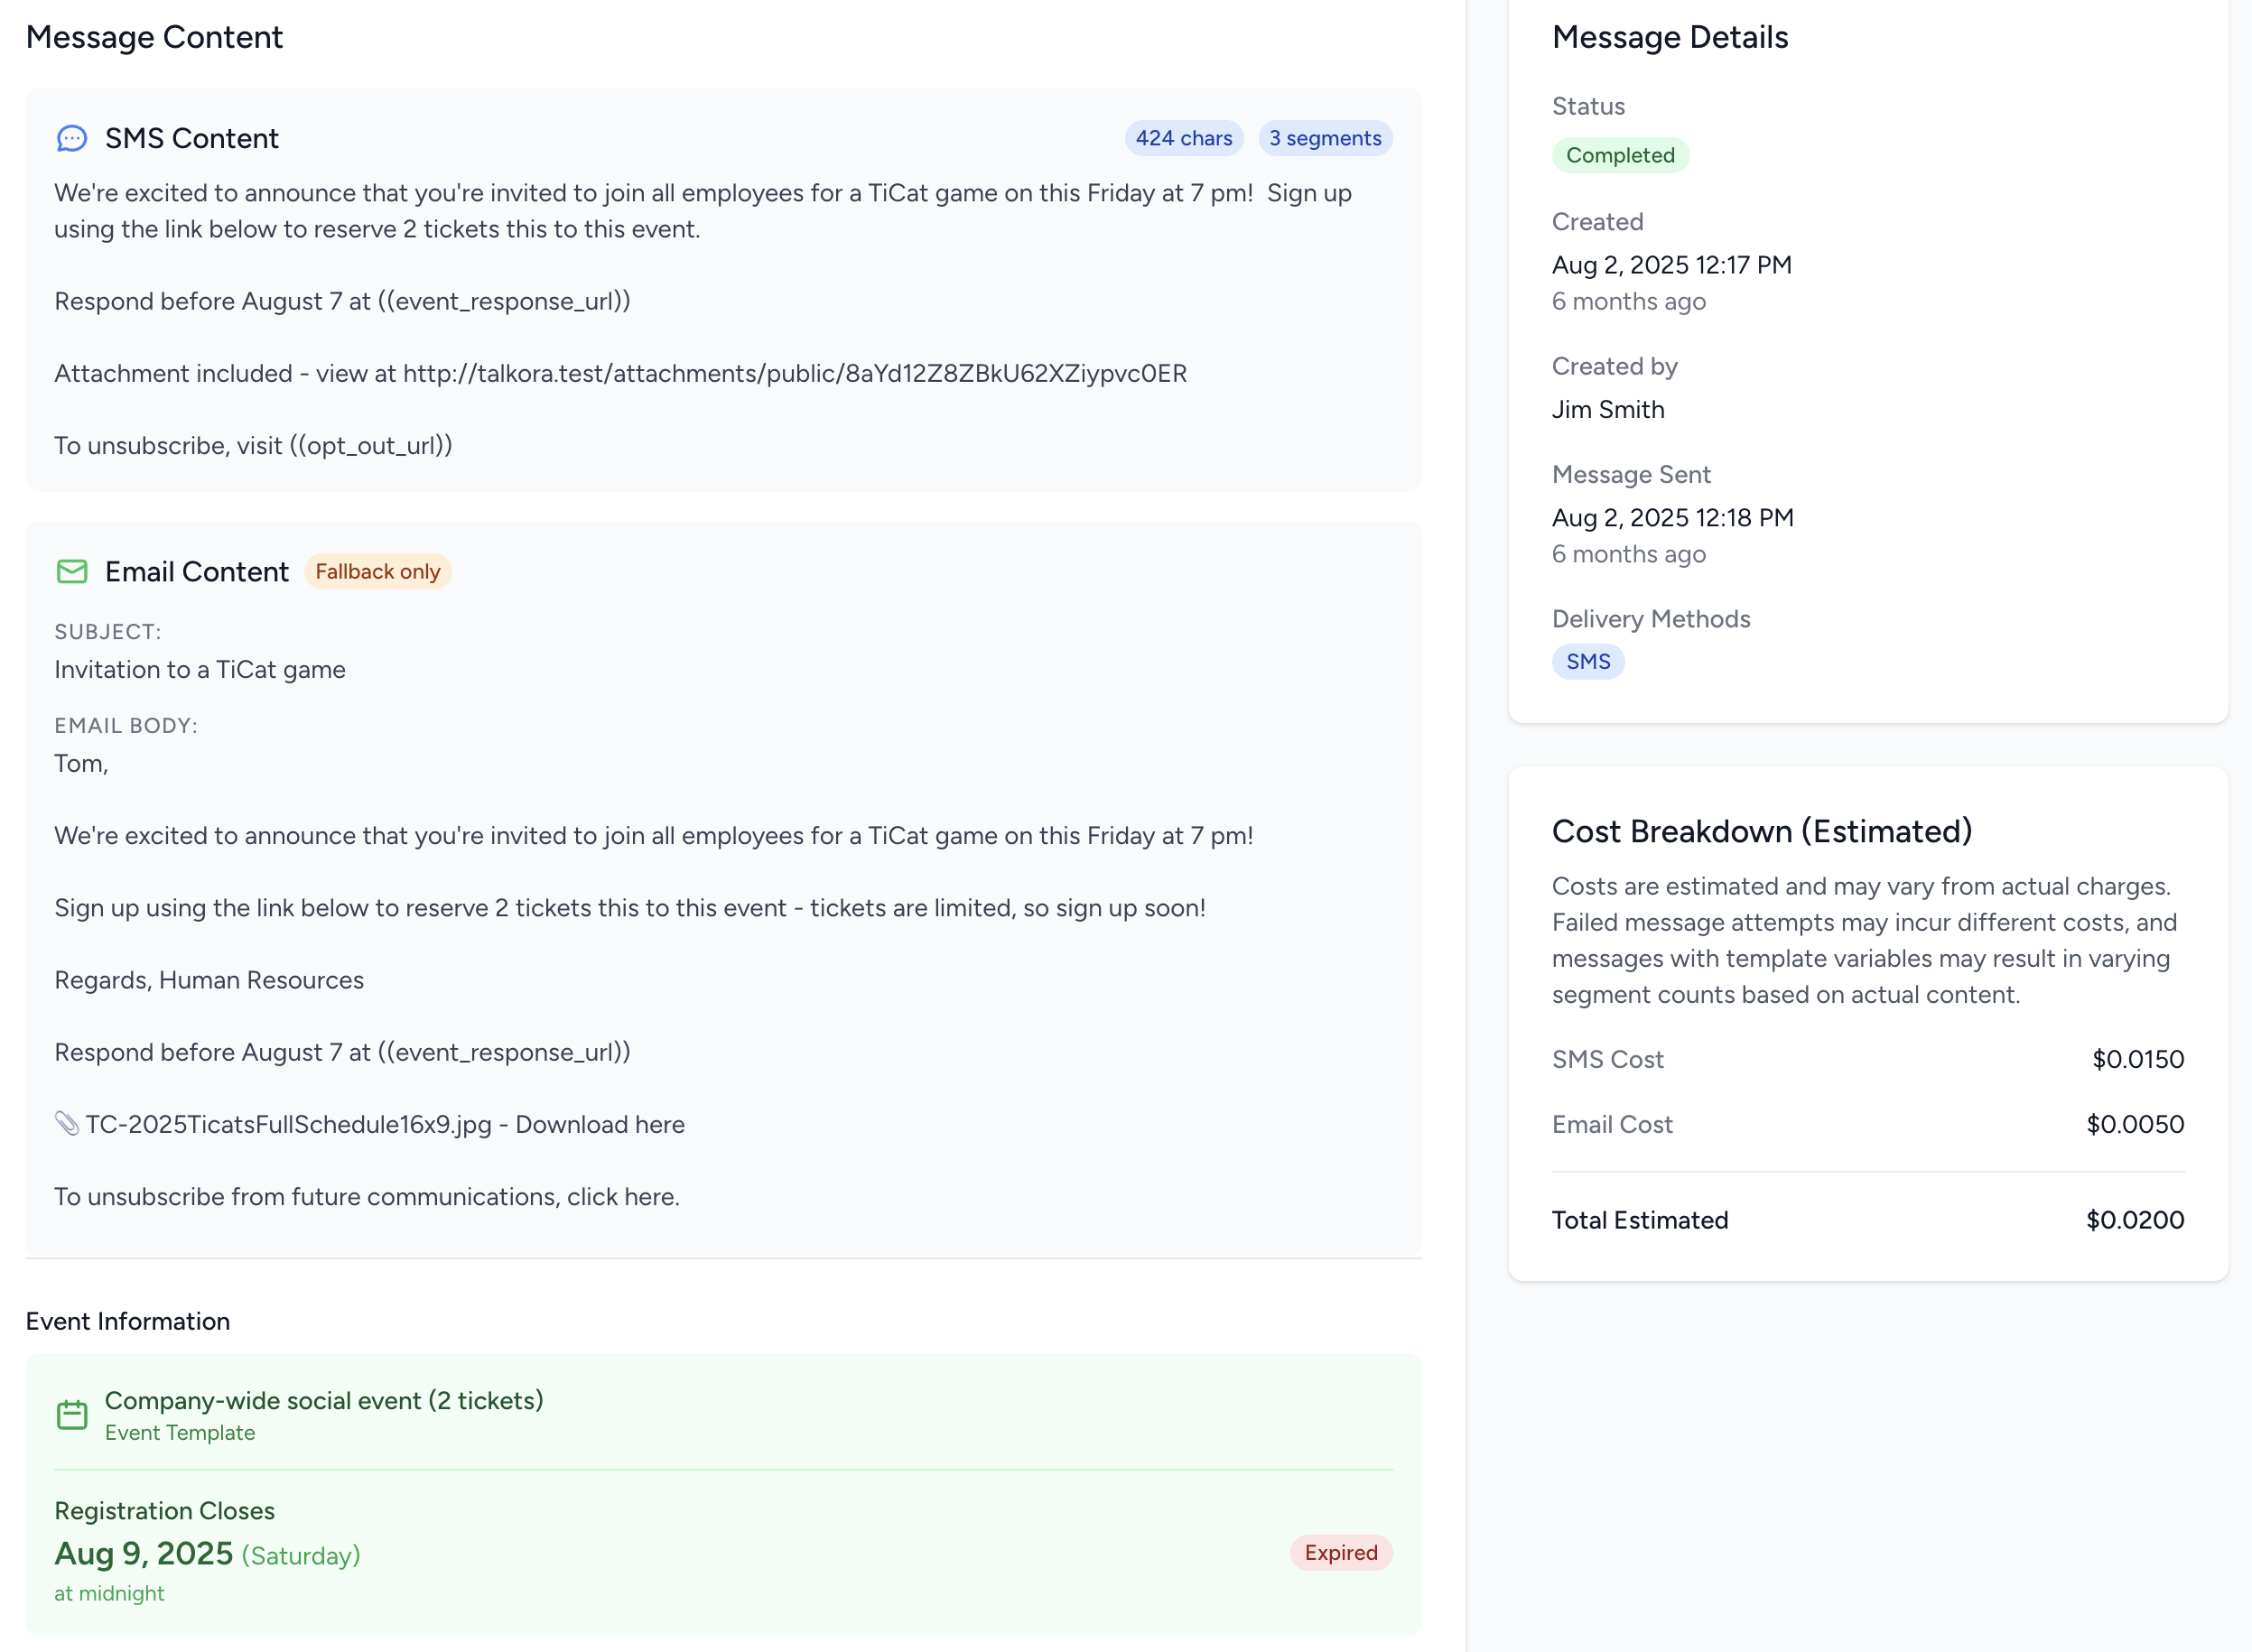Click the Expired badge on Registration Closes
This screenshot has height=1652, width=2252.
(1340, 1553)
